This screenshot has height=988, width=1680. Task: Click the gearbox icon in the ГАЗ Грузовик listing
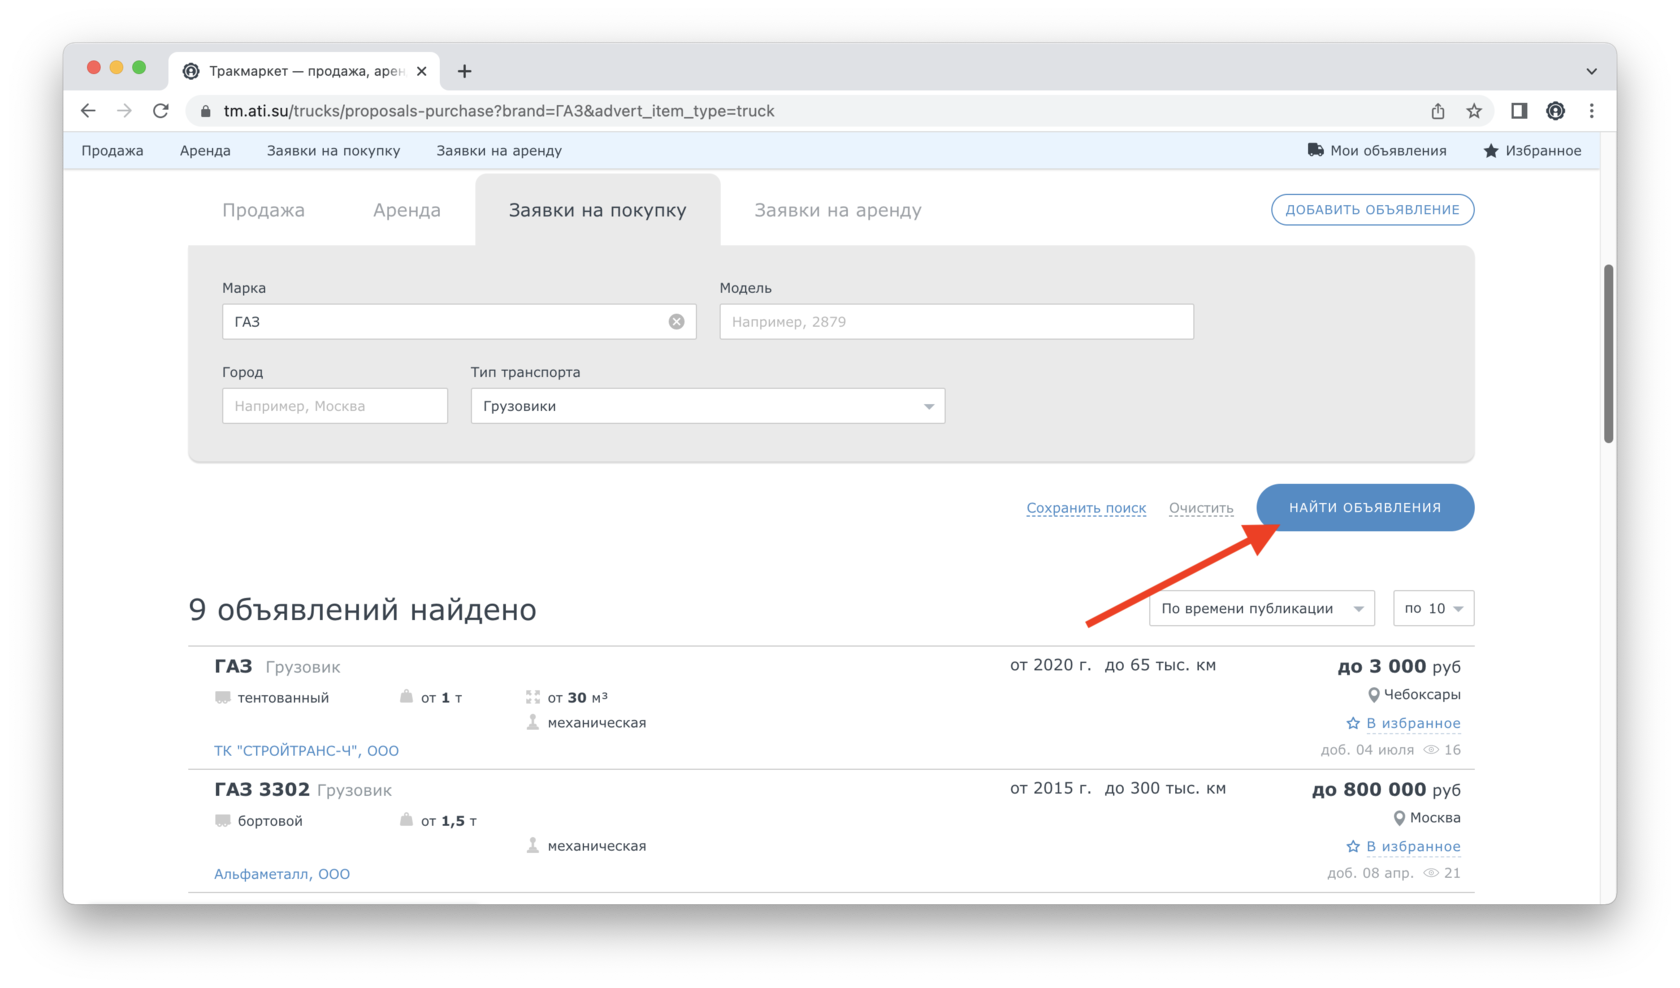click(533, 722)
